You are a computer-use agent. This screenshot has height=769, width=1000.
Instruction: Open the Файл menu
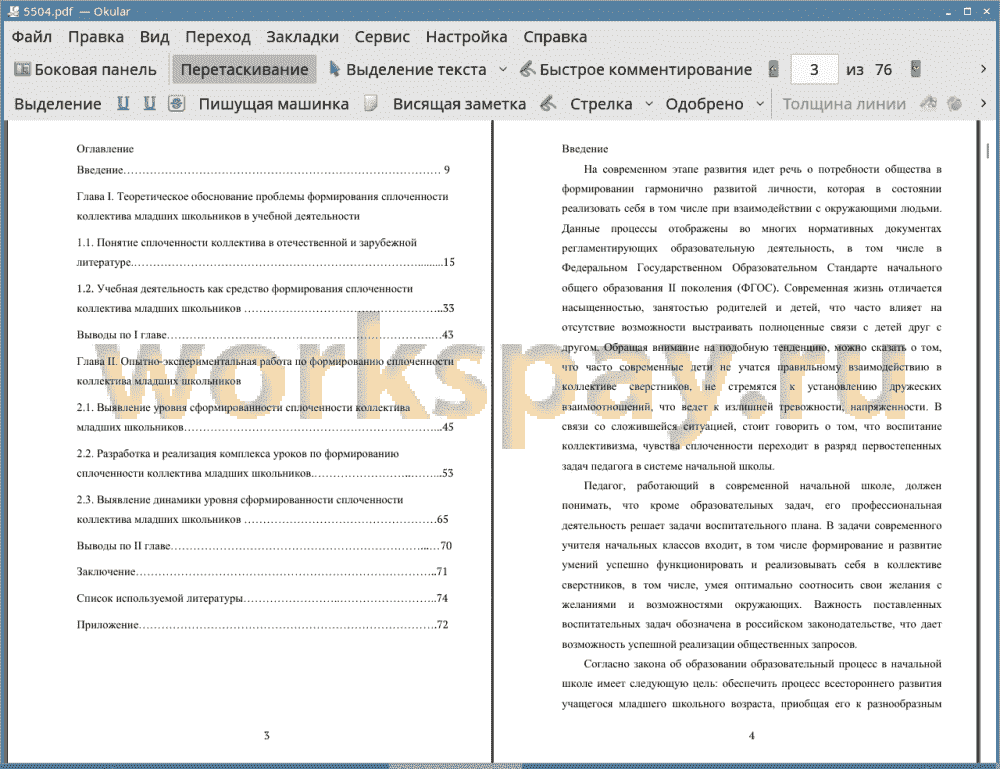[32, 37]
